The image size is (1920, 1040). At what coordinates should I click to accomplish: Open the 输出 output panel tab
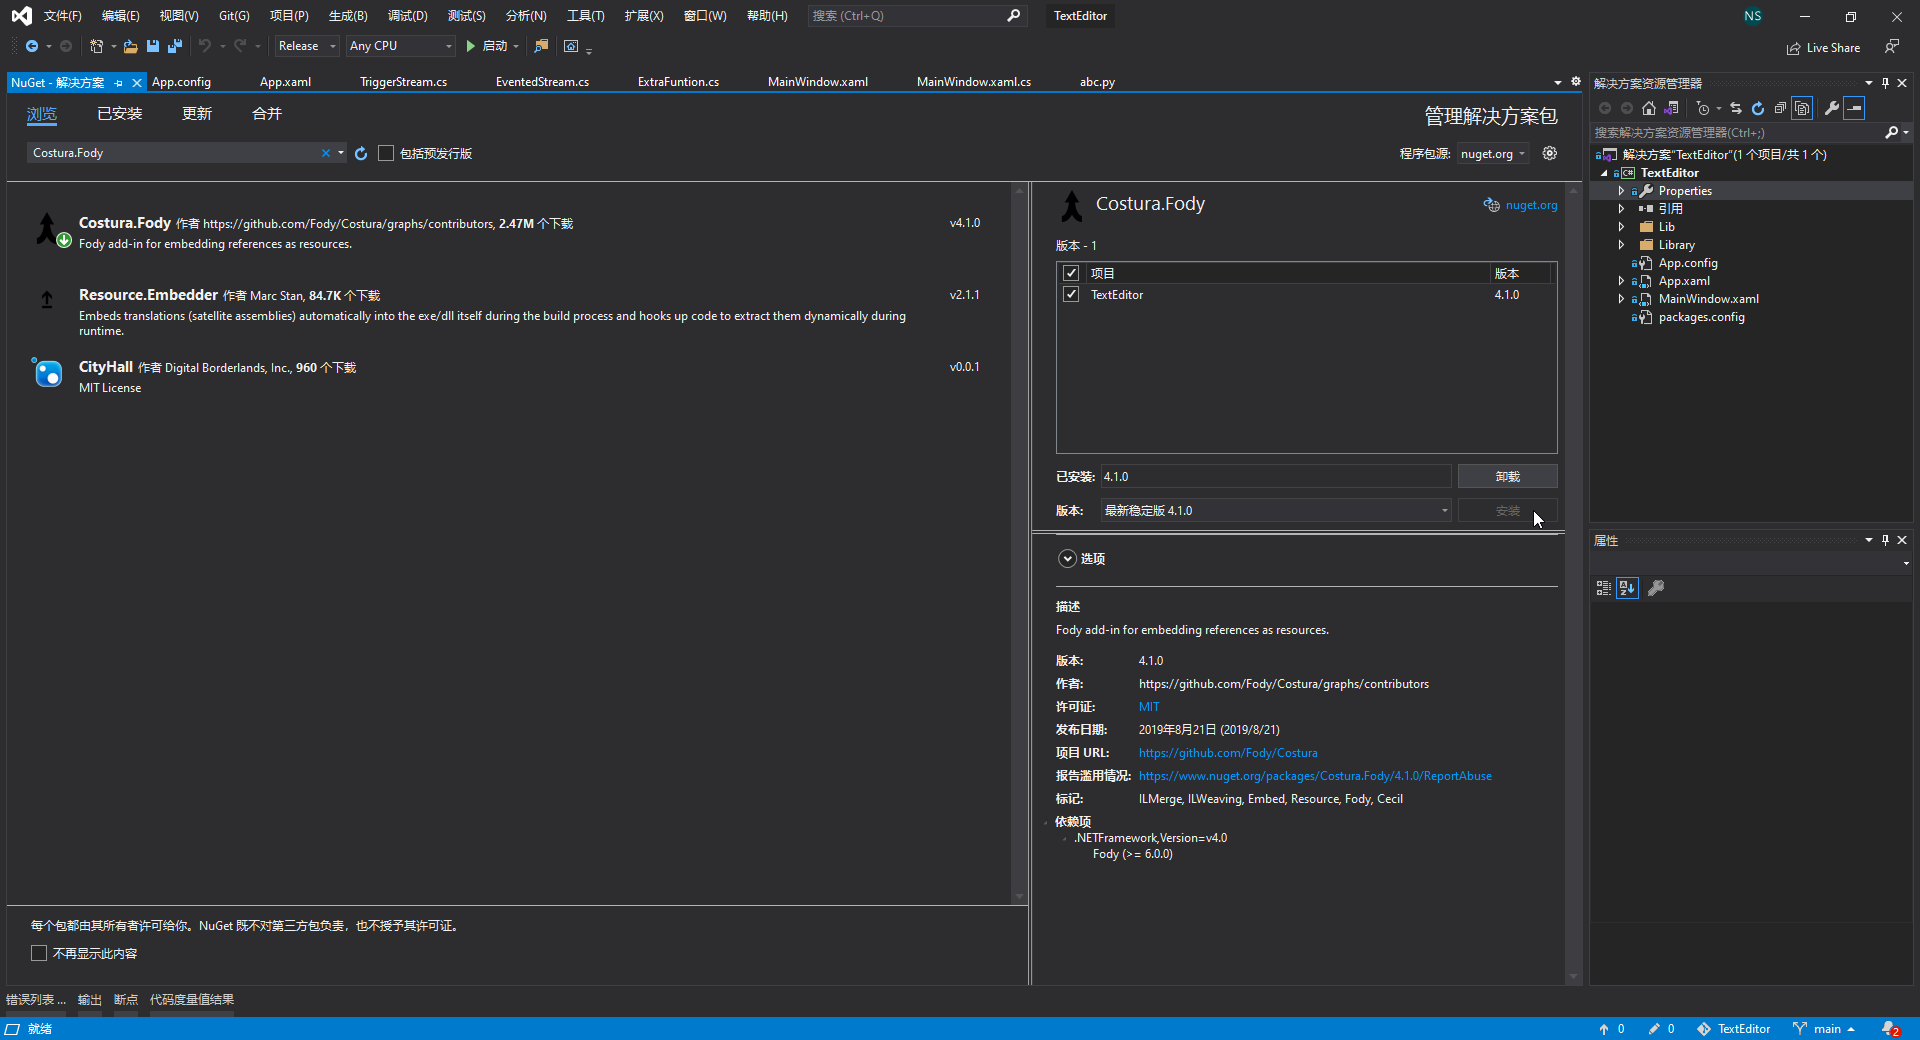click(90, 1000)
